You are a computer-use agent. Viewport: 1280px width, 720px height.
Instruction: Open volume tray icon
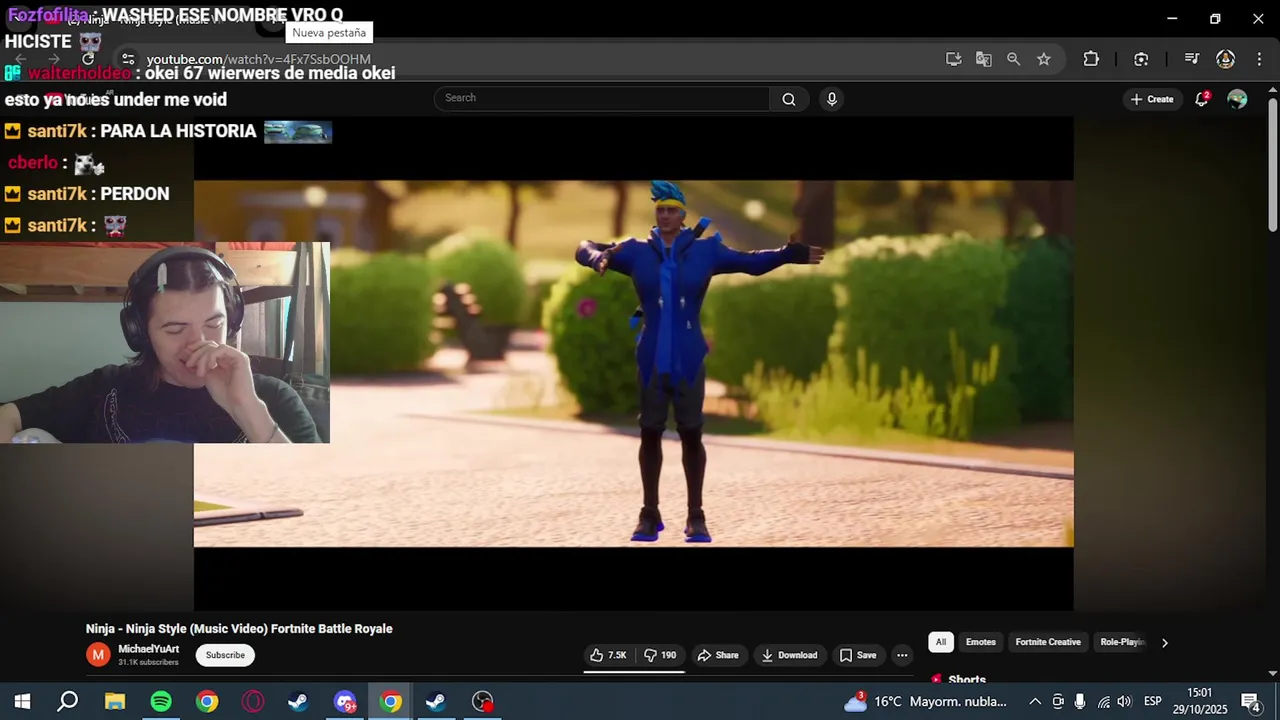click(1125, 702)
